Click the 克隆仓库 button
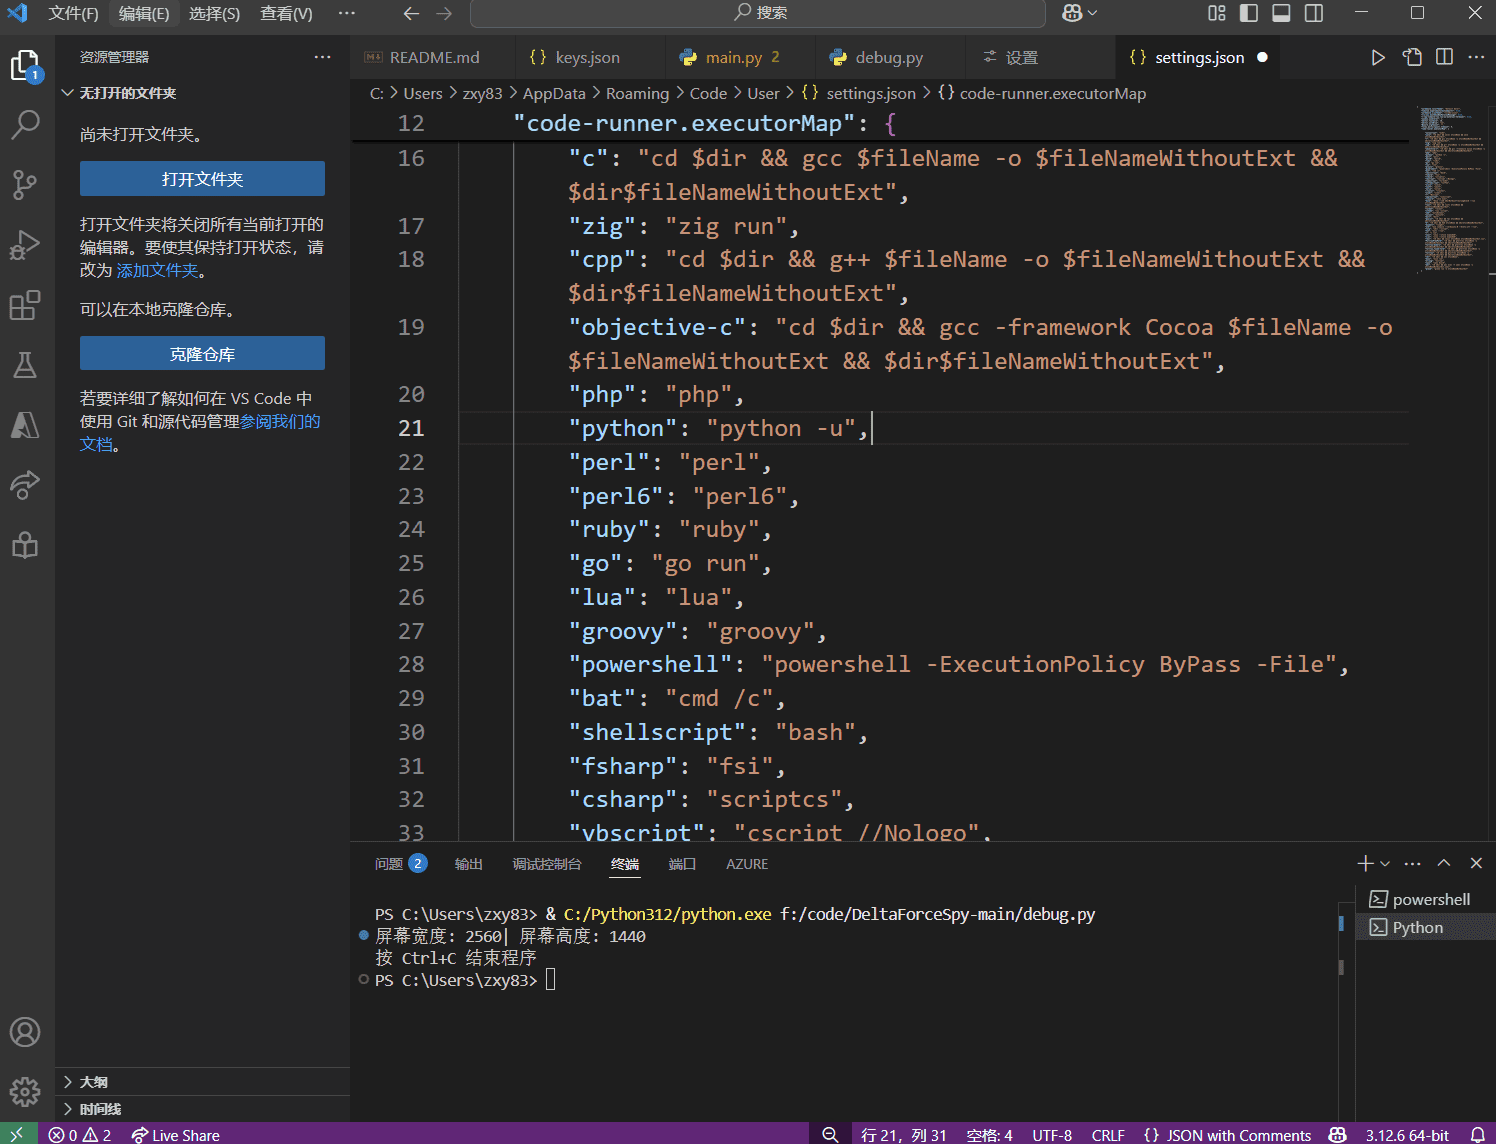 [201, 353]
